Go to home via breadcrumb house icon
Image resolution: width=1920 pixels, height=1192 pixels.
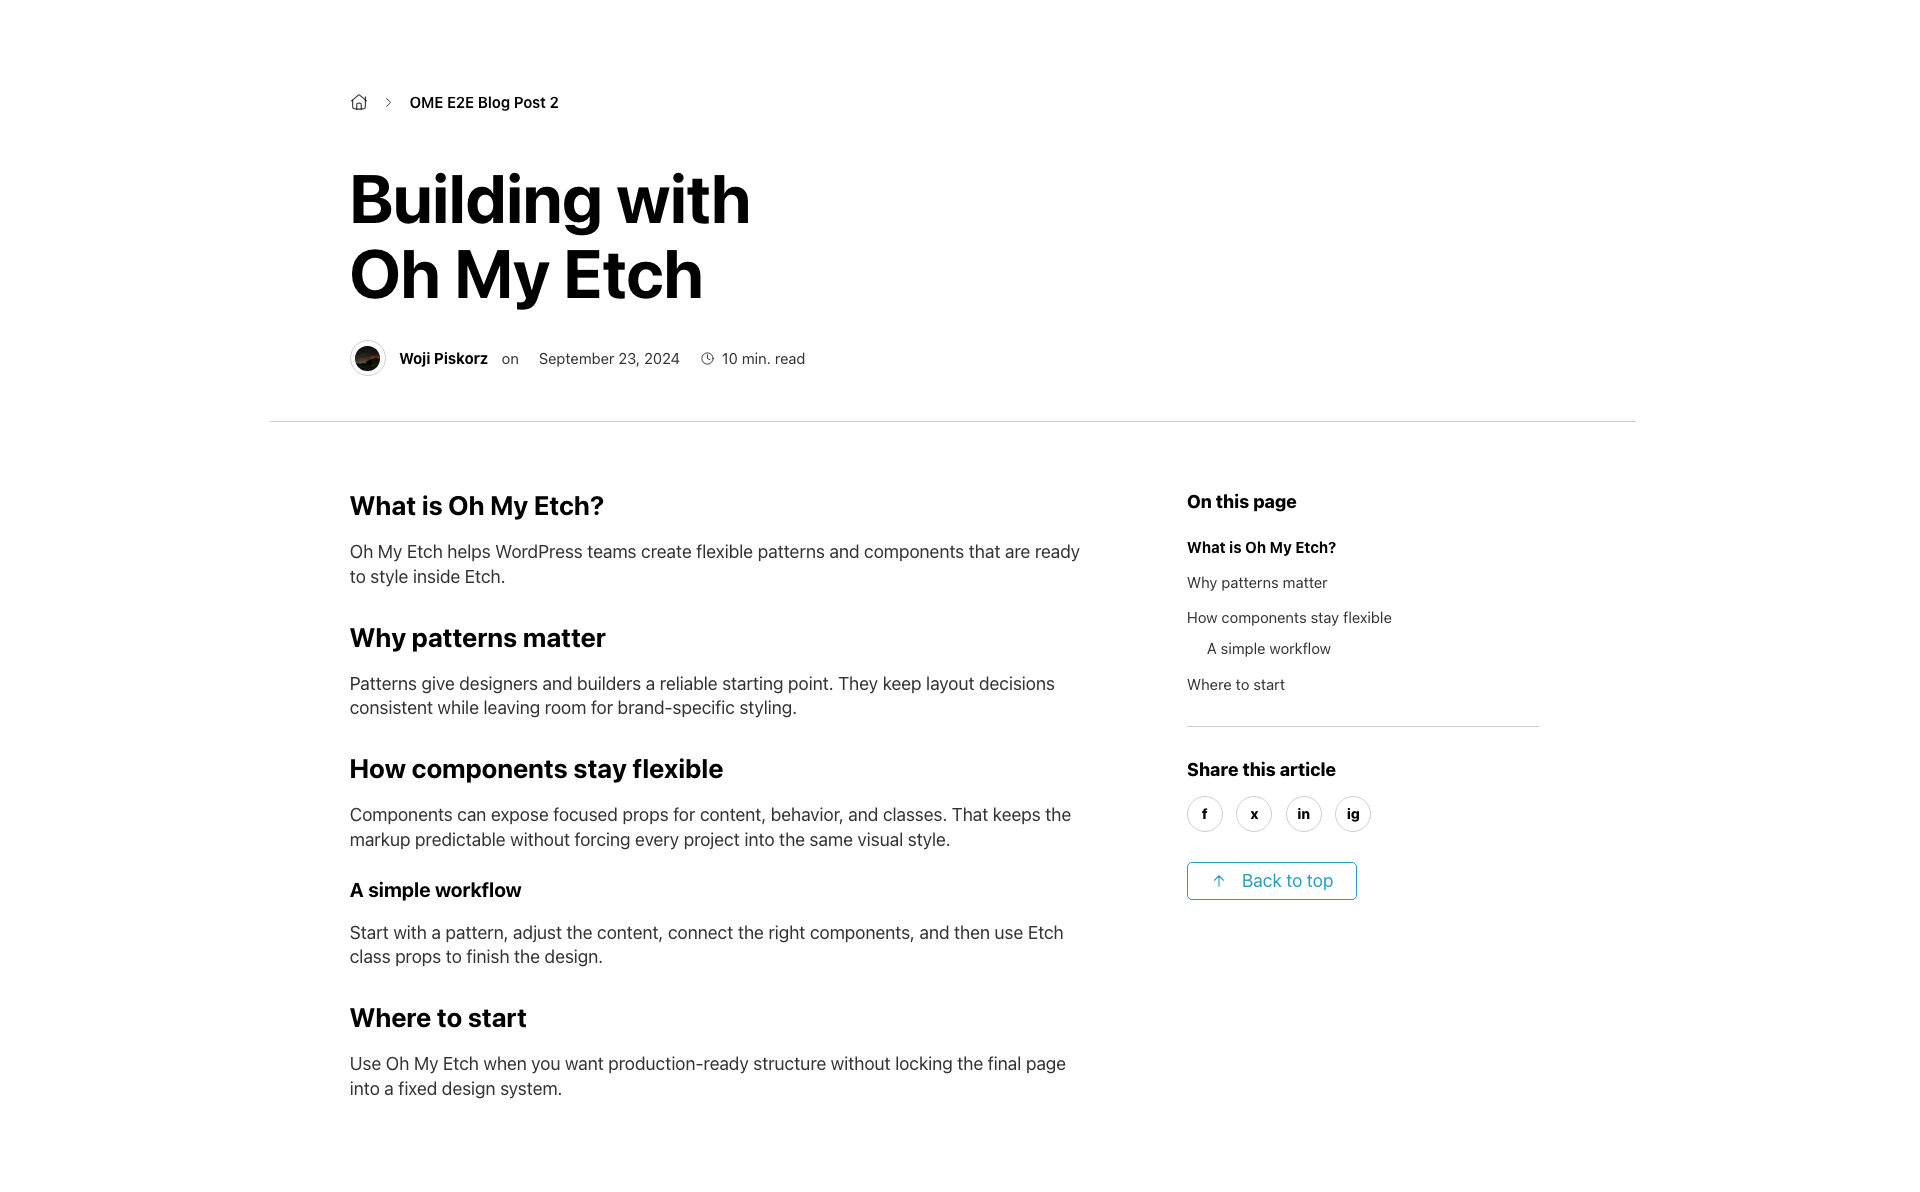[x=359, y=102]
